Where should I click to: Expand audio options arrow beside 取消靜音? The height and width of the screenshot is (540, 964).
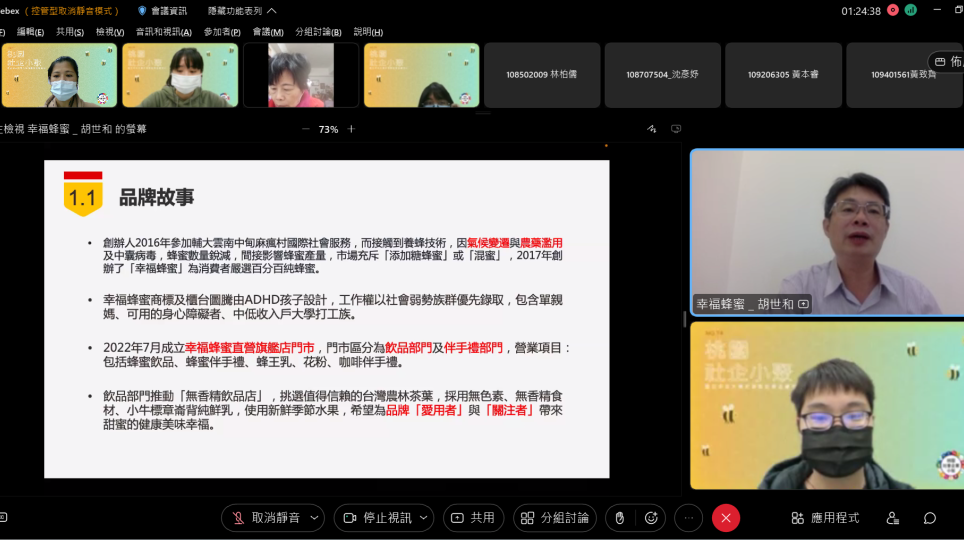click(x=315, y=518)
